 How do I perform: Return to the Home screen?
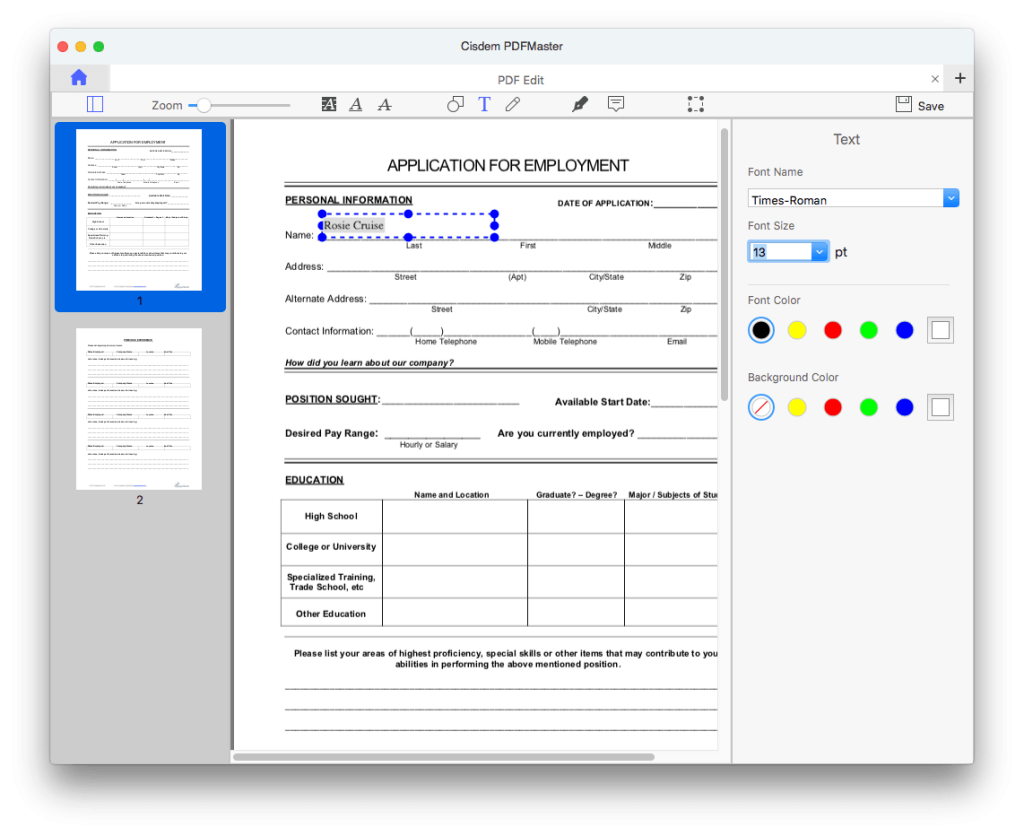click(x=79, y=77)
